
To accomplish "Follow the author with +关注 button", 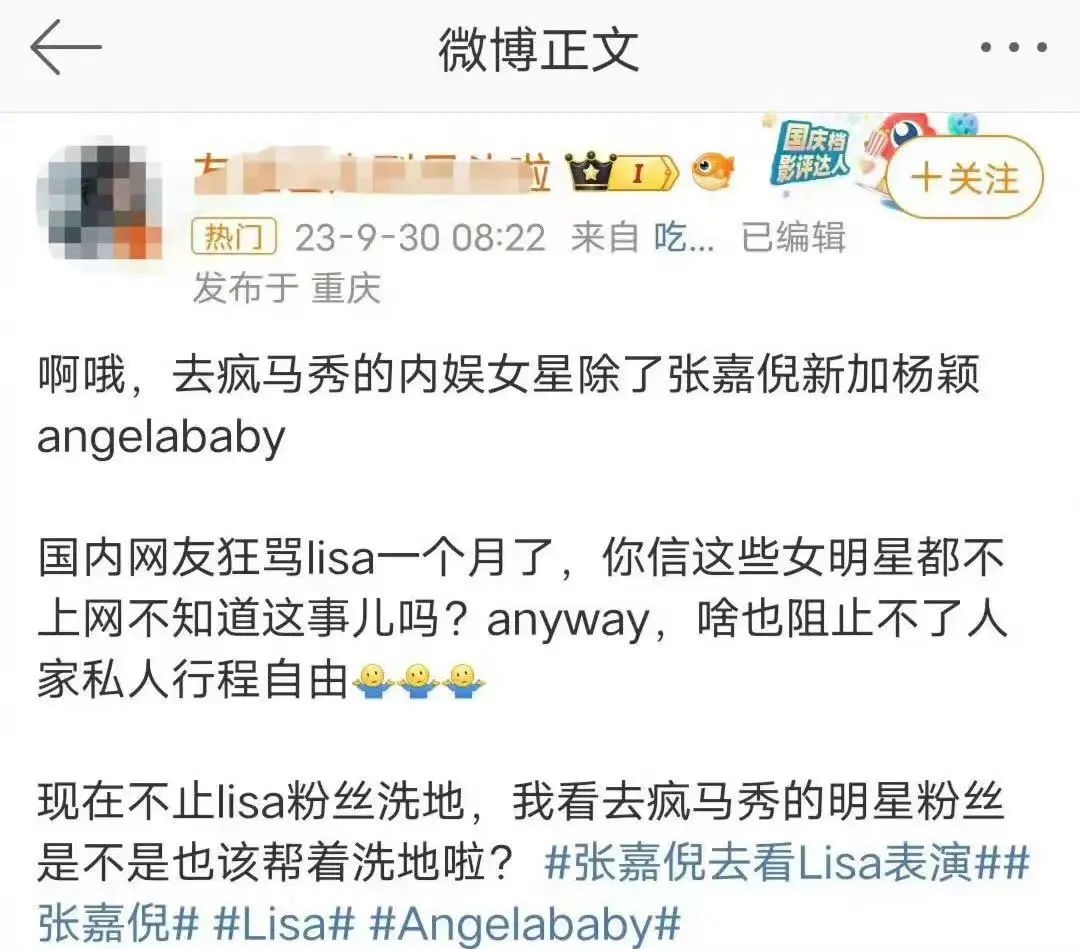I will (964, 178).
